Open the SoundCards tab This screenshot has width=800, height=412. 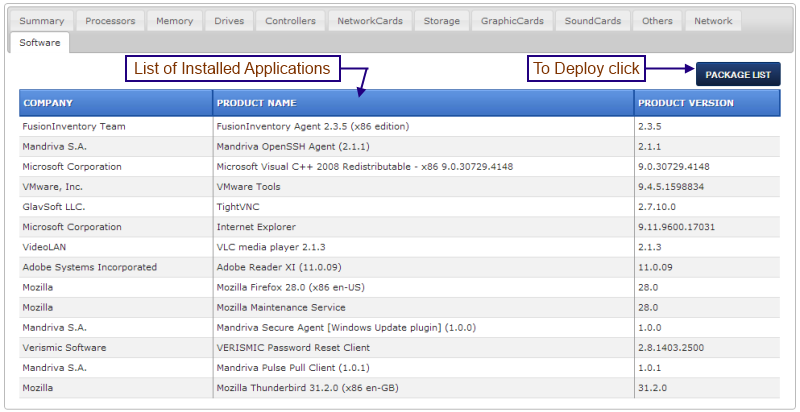pyautogui.click(x=593, y=21)
